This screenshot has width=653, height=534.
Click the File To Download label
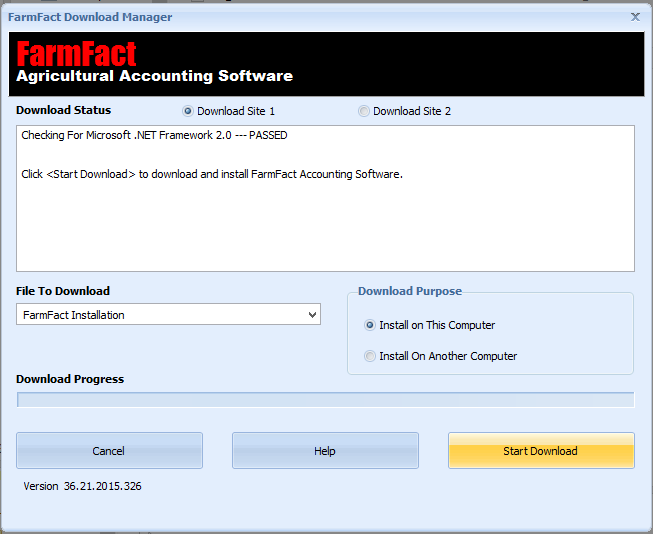click(63, 291)
